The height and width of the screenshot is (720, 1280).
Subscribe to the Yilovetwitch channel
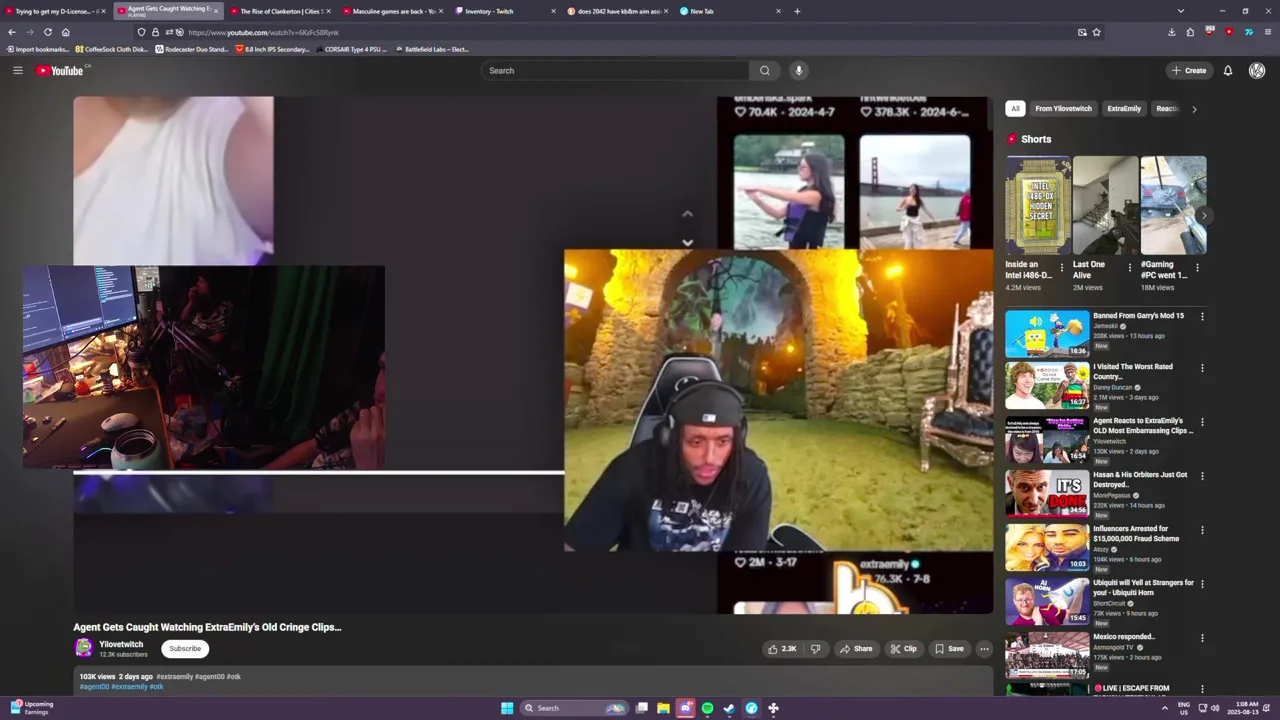[x=185, y=649]
